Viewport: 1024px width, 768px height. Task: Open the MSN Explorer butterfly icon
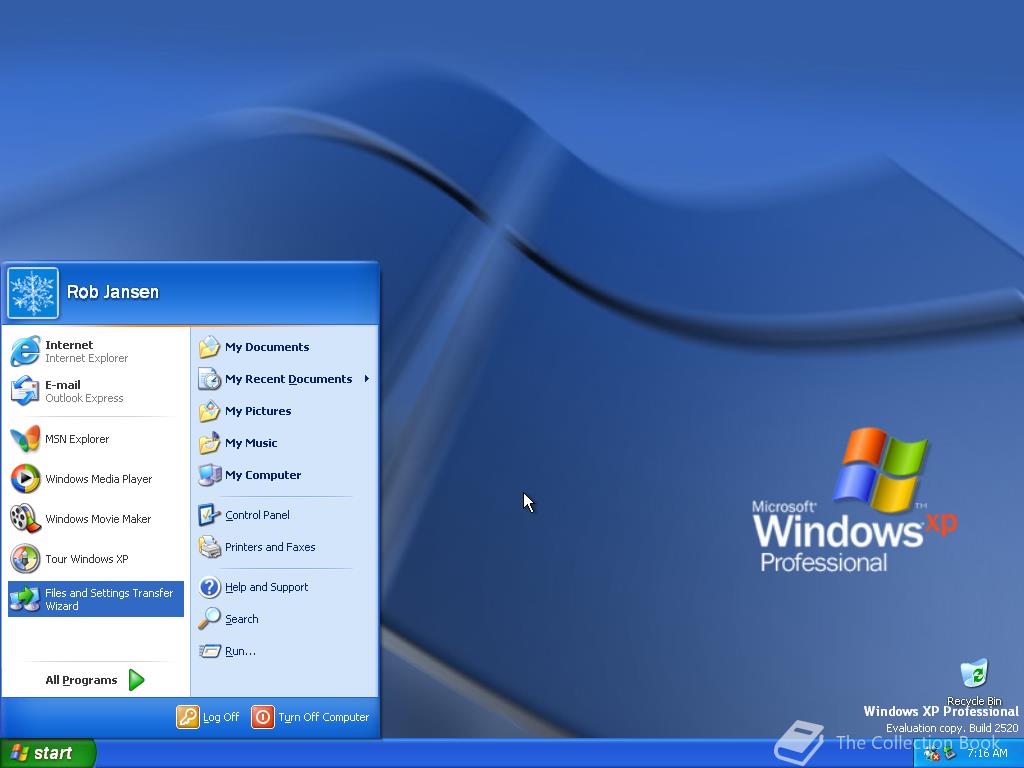pos(25,439)
